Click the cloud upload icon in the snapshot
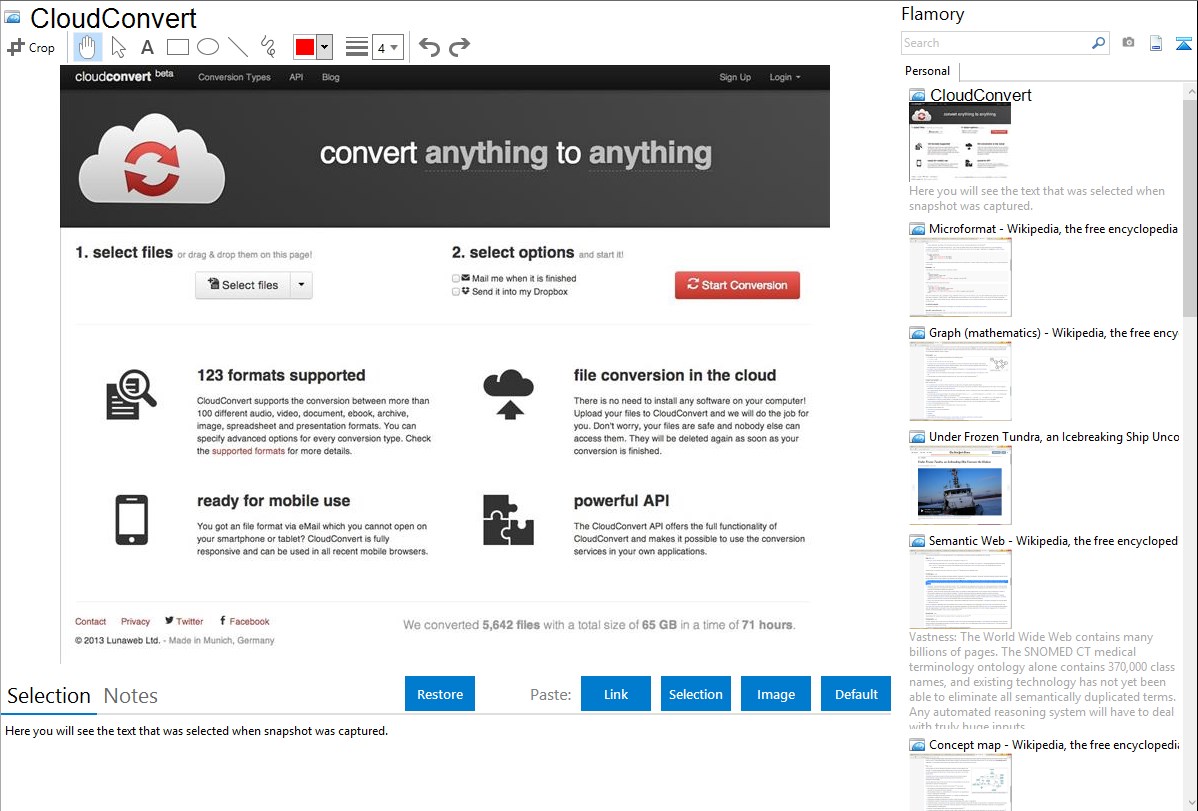Viewport: 1198px width, 811px height. 509,394
